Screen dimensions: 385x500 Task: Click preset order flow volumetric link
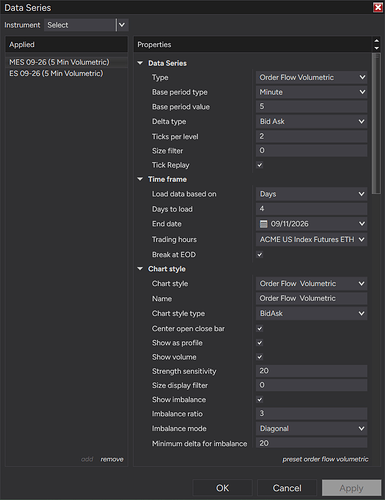click(x=325, y=459)
